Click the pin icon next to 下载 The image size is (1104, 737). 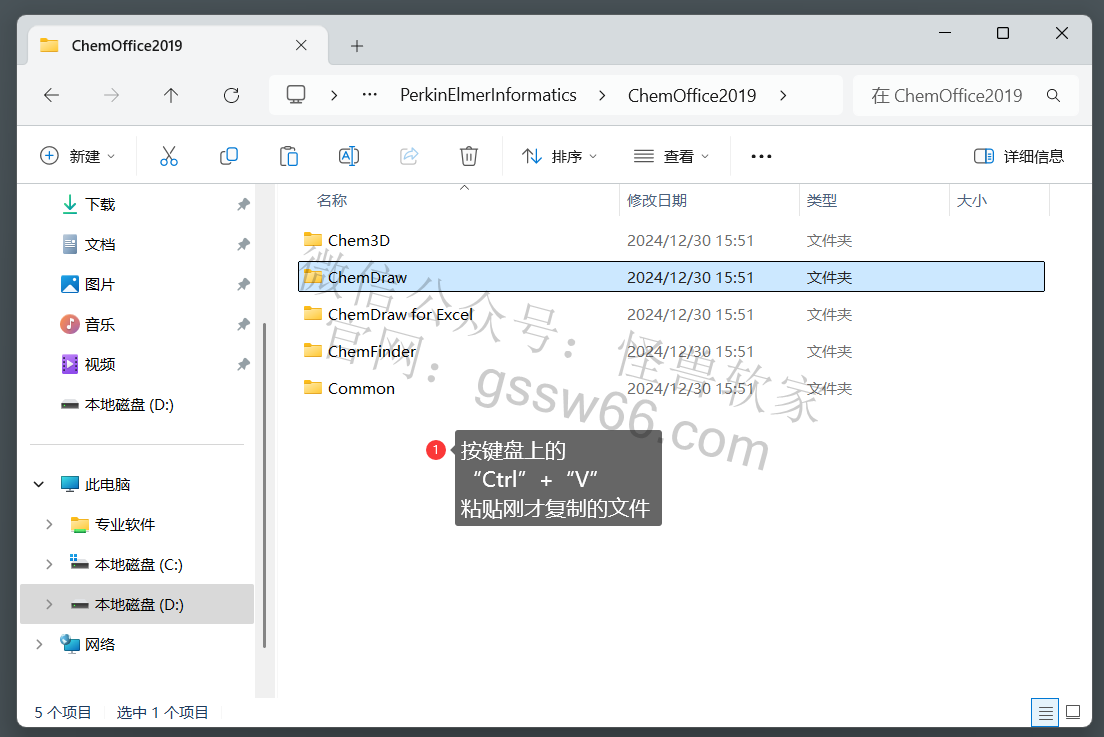[243, 204]
